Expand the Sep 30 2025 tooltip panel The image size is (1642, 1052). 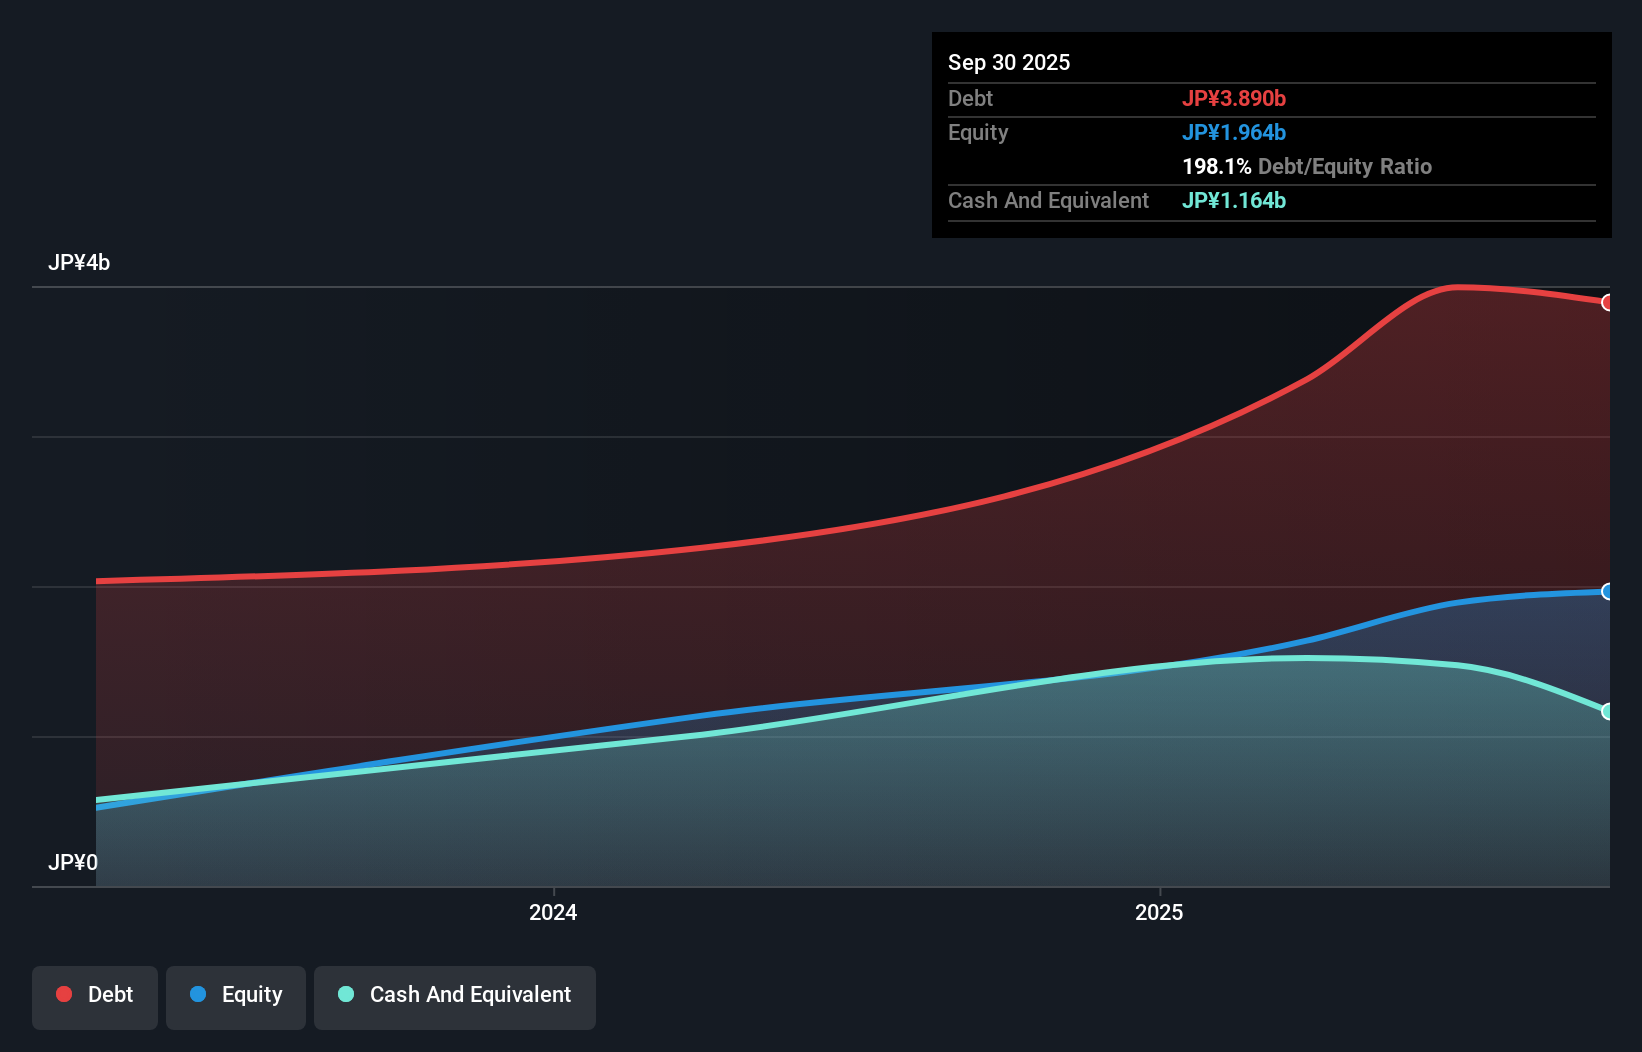(x=1009, y=62)
